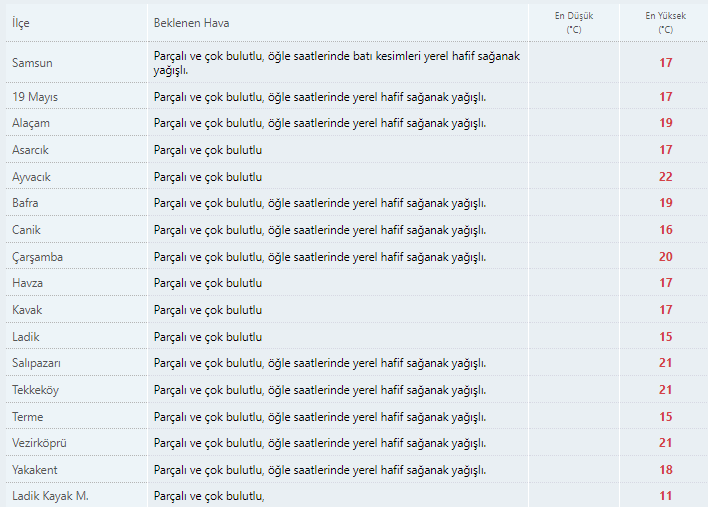708x507 pixels.
Task: Click the En Düşük (°C) column header
Action: pos(574,23)
